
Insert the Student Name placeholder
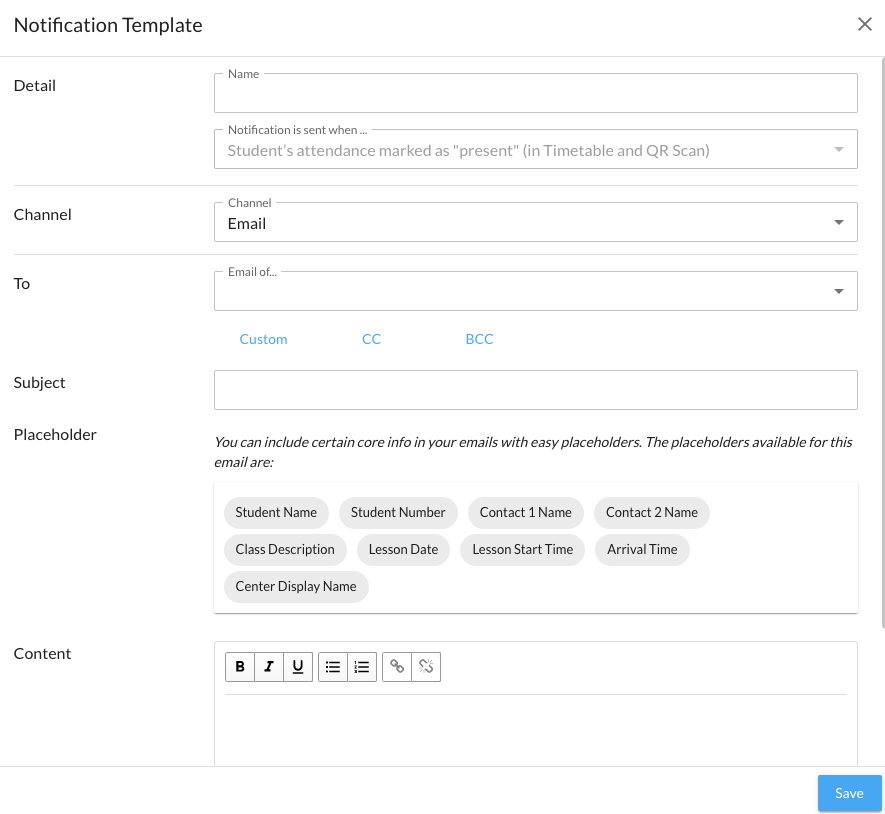coord(276,512)
